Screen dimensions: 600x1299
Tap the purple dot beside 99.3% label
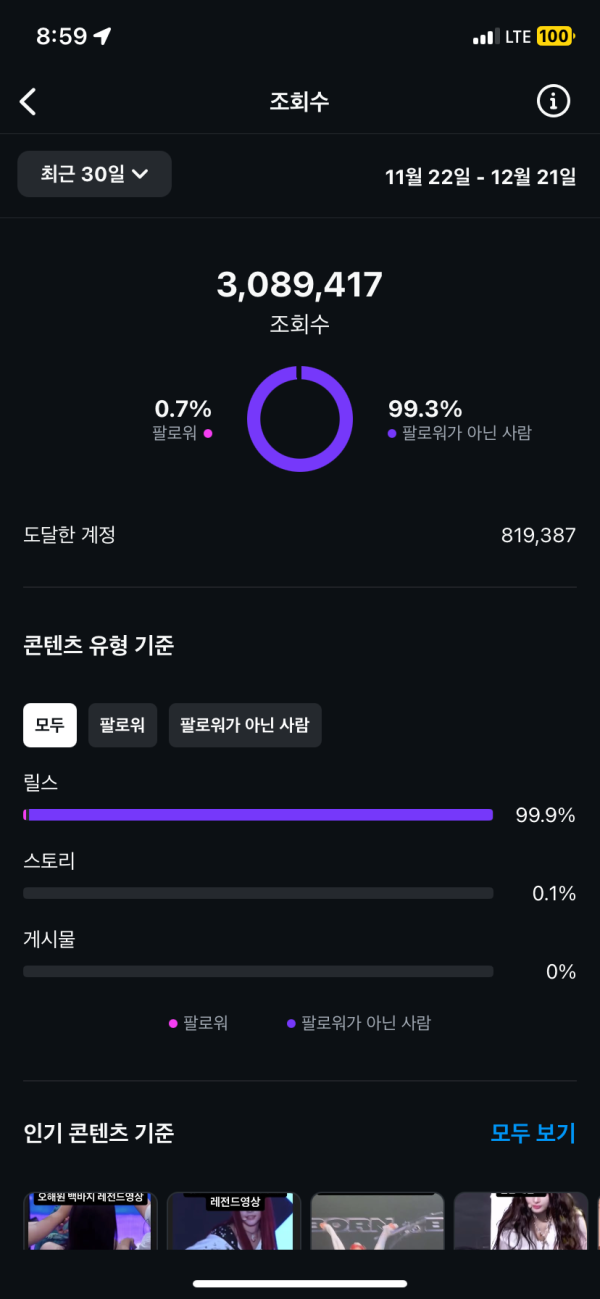(x=393, y=434)
